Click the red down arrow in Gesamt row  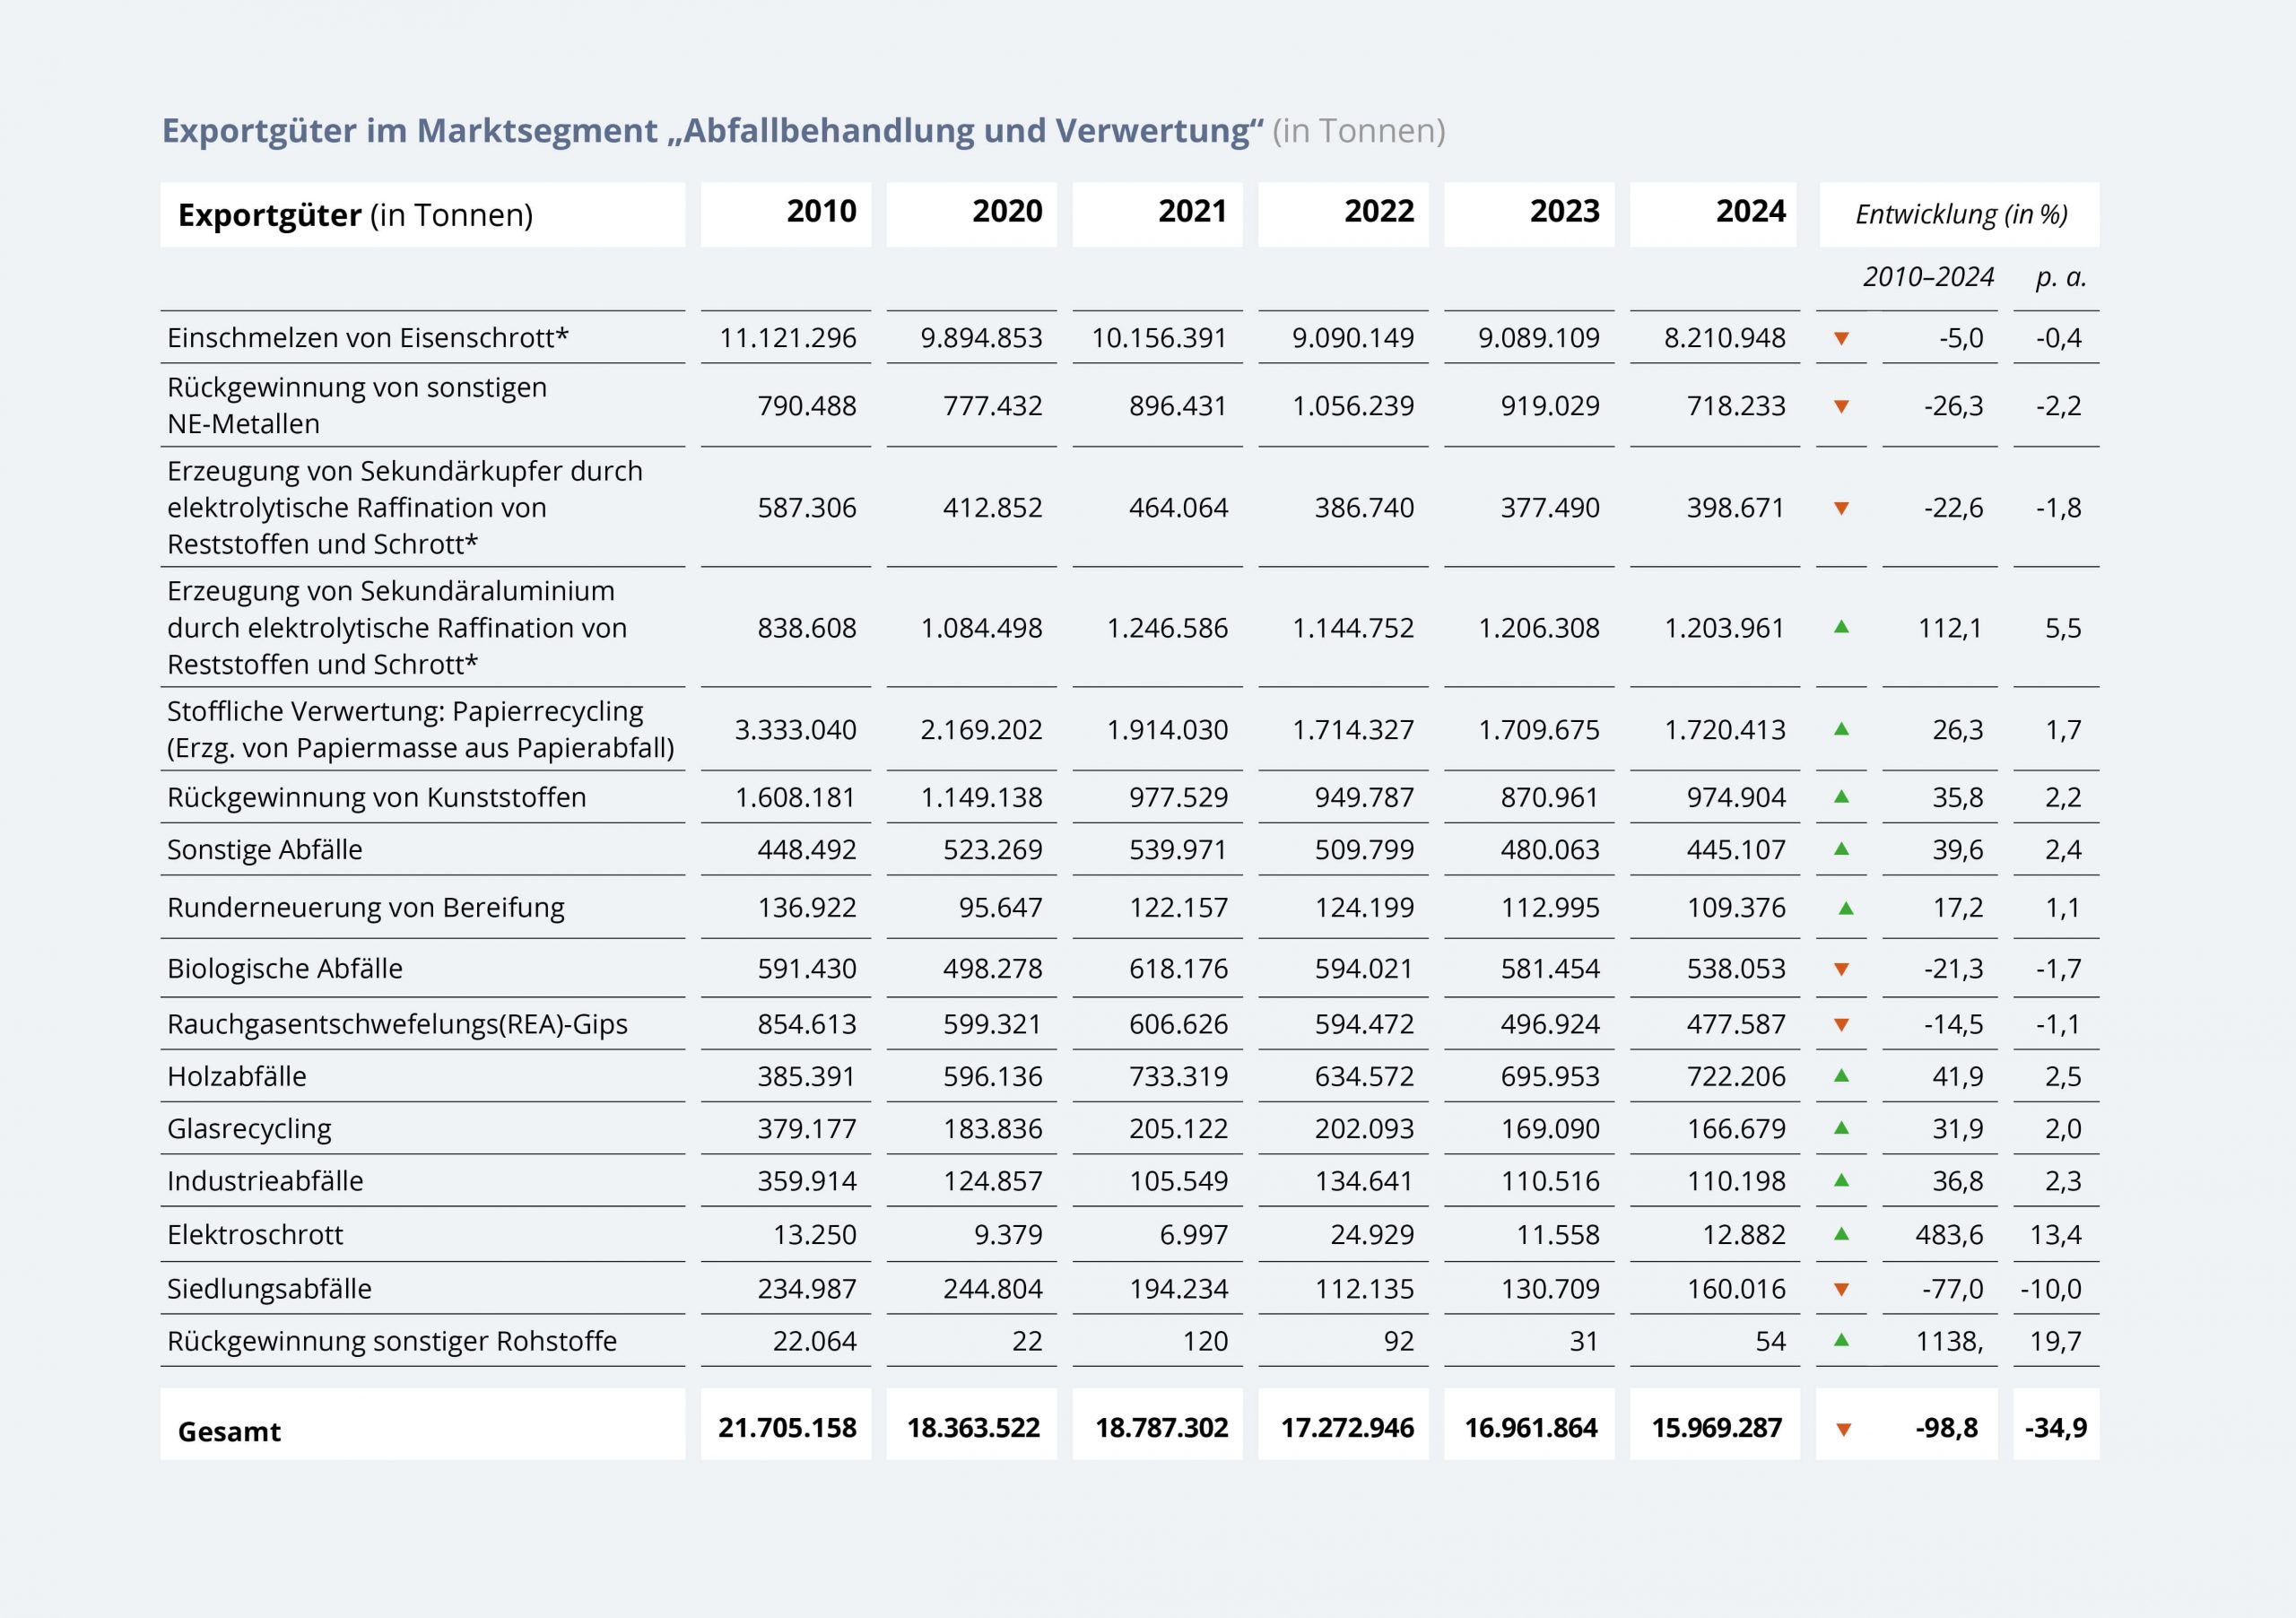point(1843,1429)
